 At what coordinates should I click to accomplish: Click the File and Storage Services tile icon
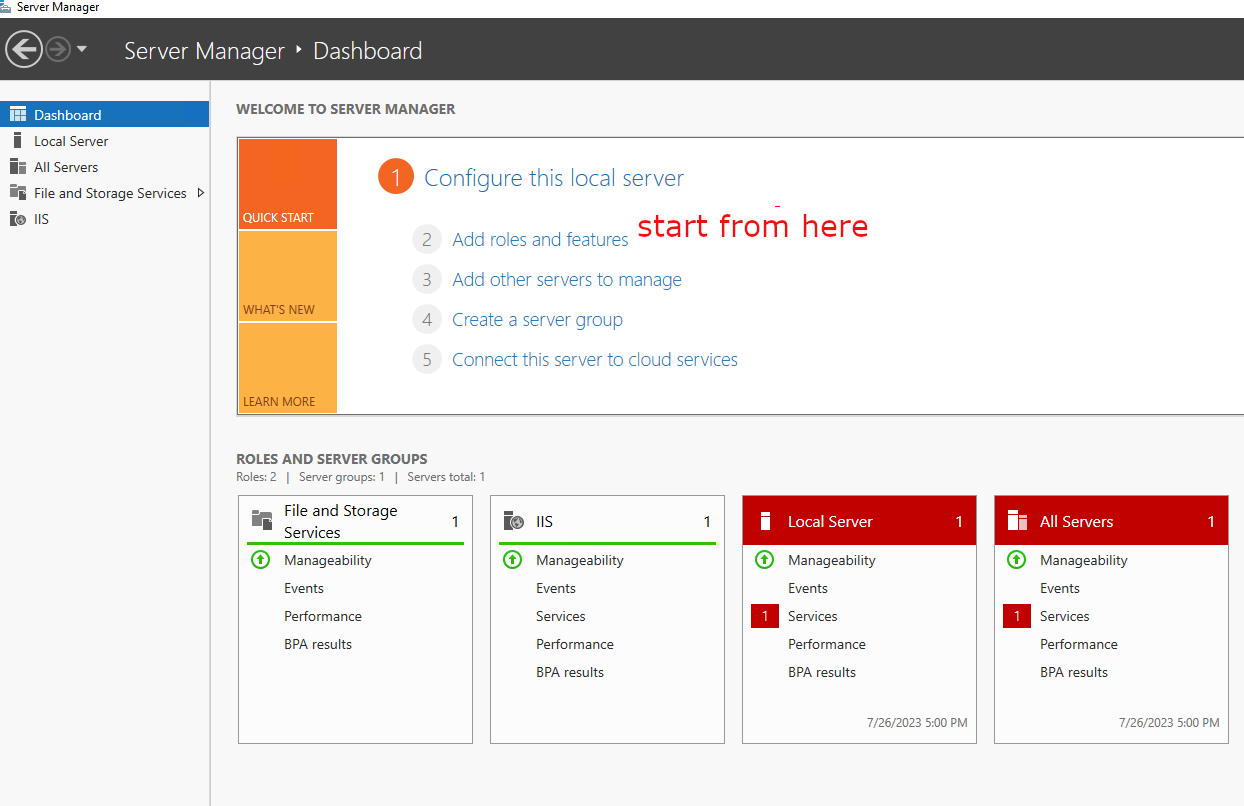(x=262, y=520)
